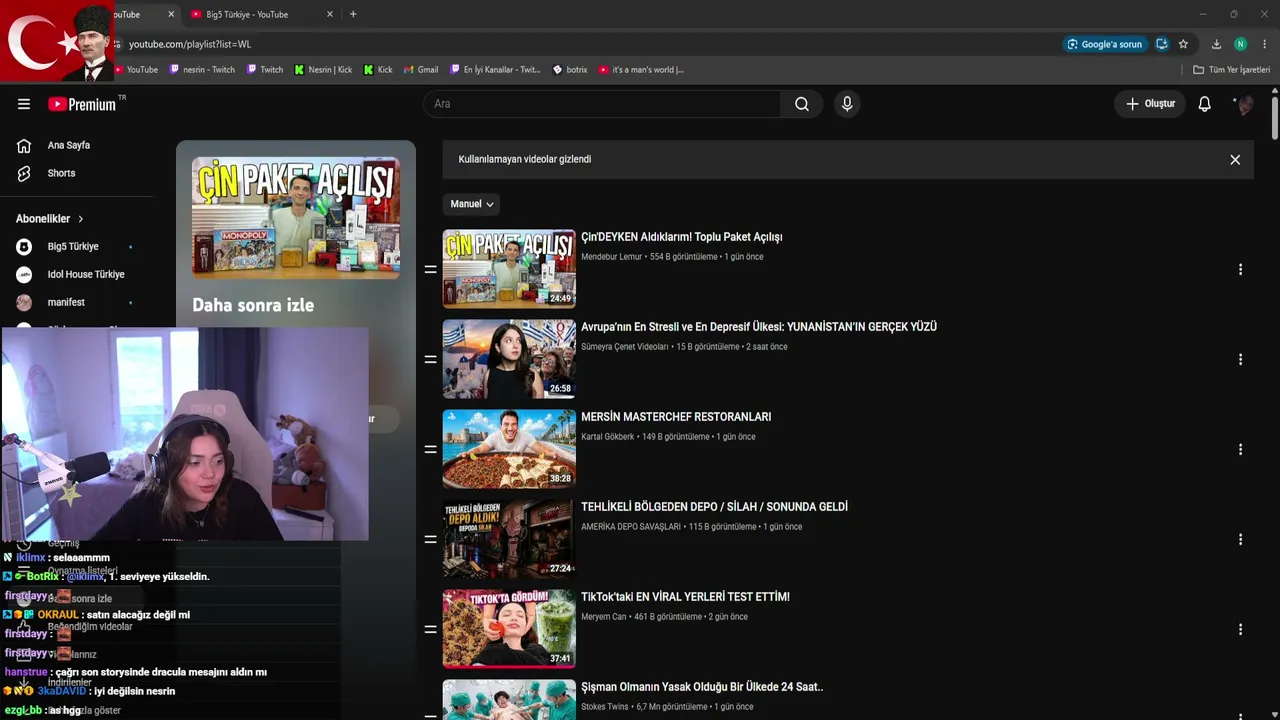1280x720 pixels.
Task: Click the search magnifier button
Action: (802, 104)
